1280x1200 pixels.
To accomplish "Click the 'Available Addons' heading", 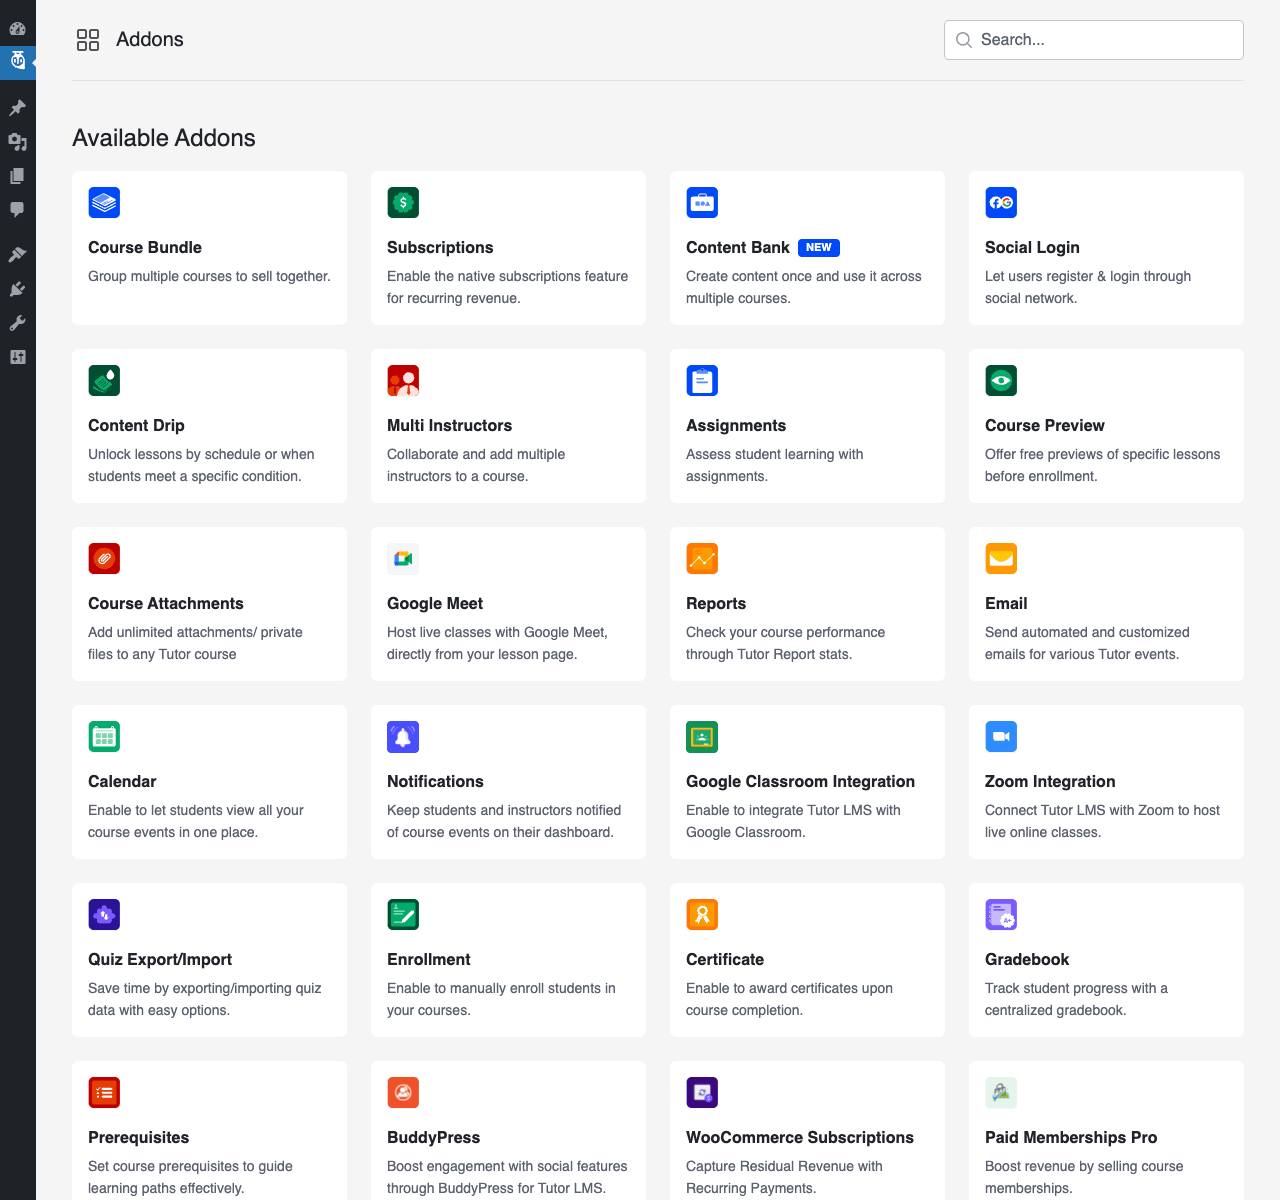I will (x=164, y=138).
